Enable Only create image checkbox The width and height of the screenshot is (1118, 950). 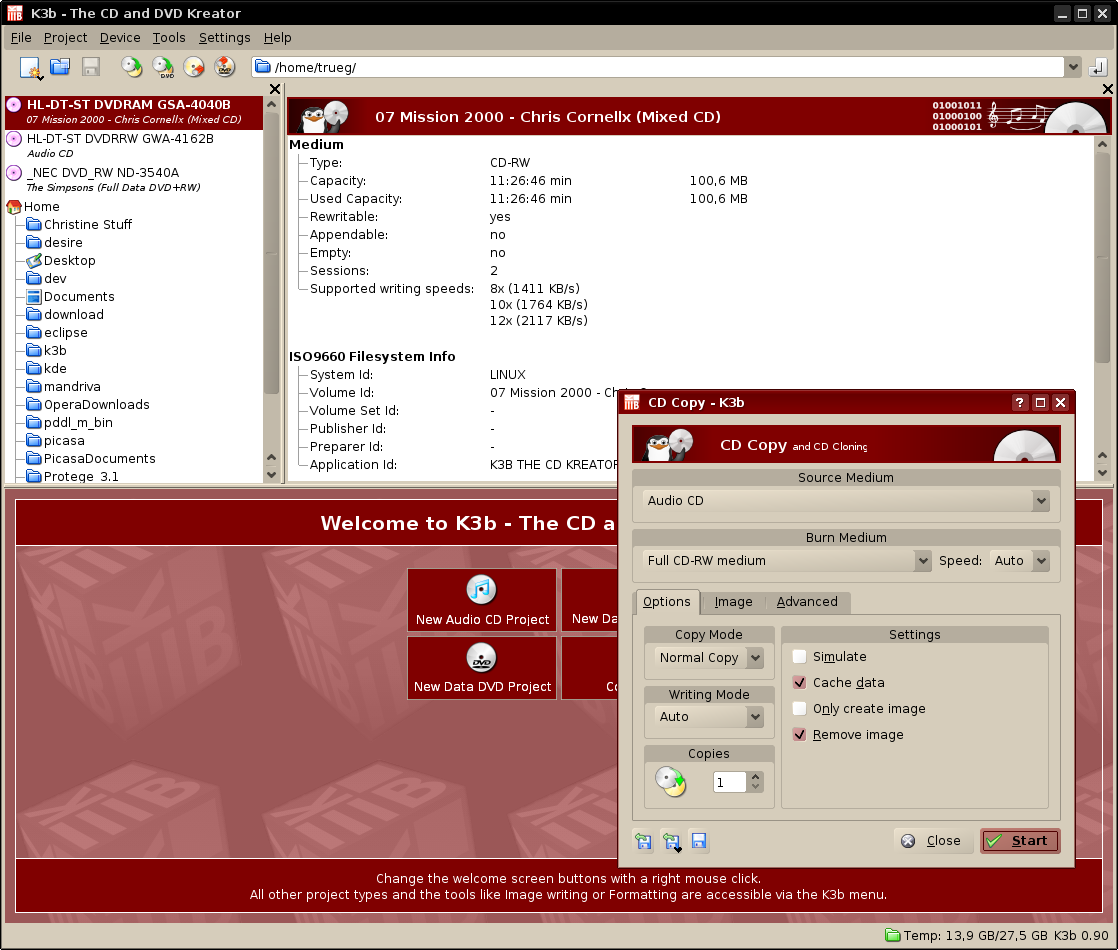[x=799, y=708]
